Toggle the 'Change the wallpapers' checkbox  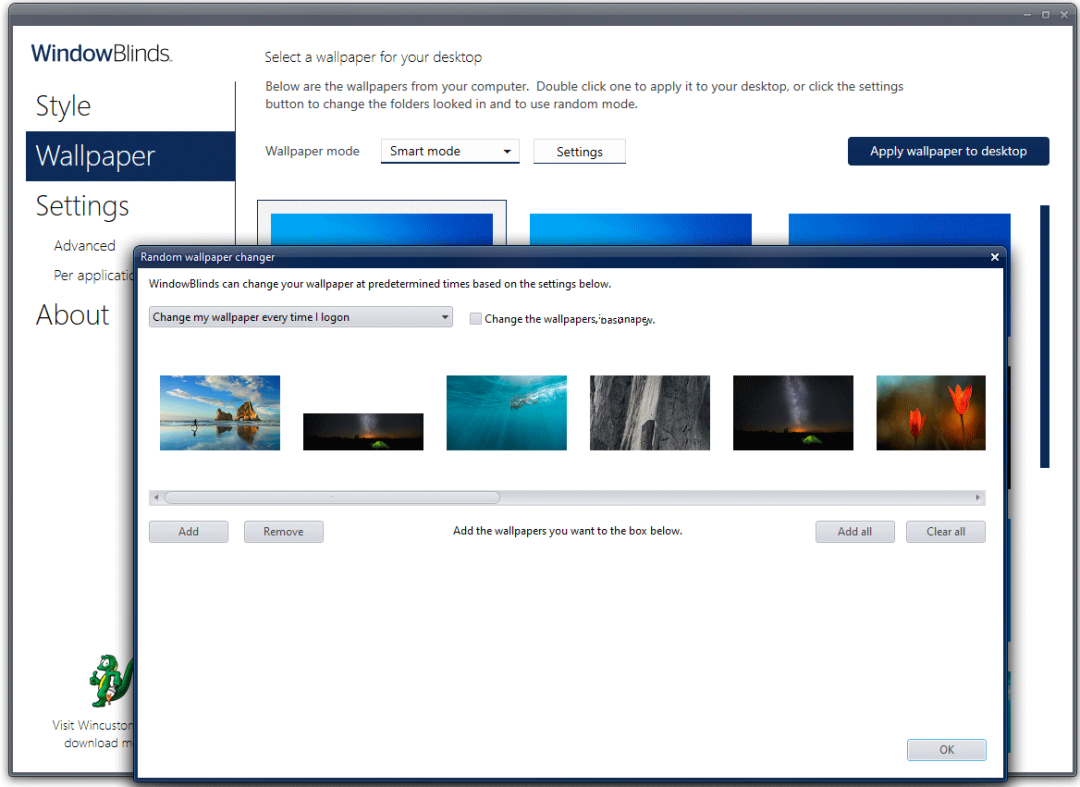click(x=475, y=319)
